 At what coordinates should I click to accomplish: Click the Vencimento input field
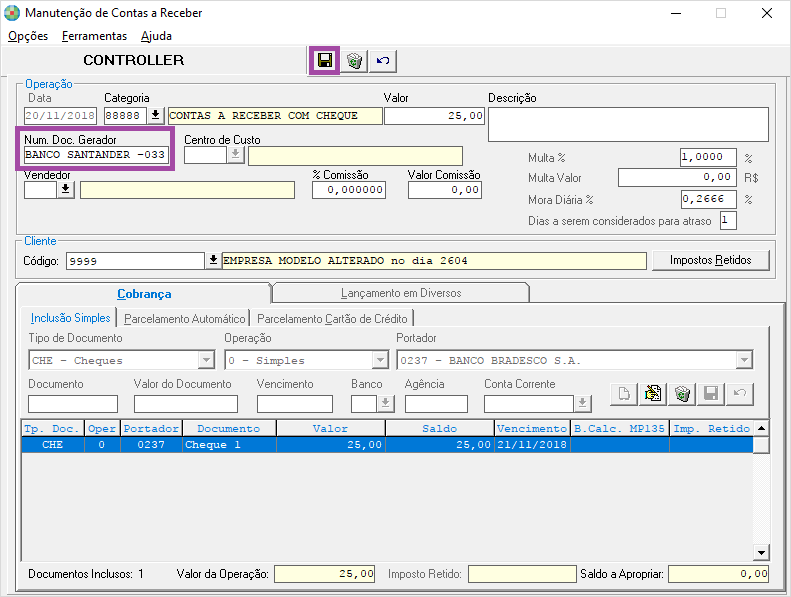tap(295, 404)
